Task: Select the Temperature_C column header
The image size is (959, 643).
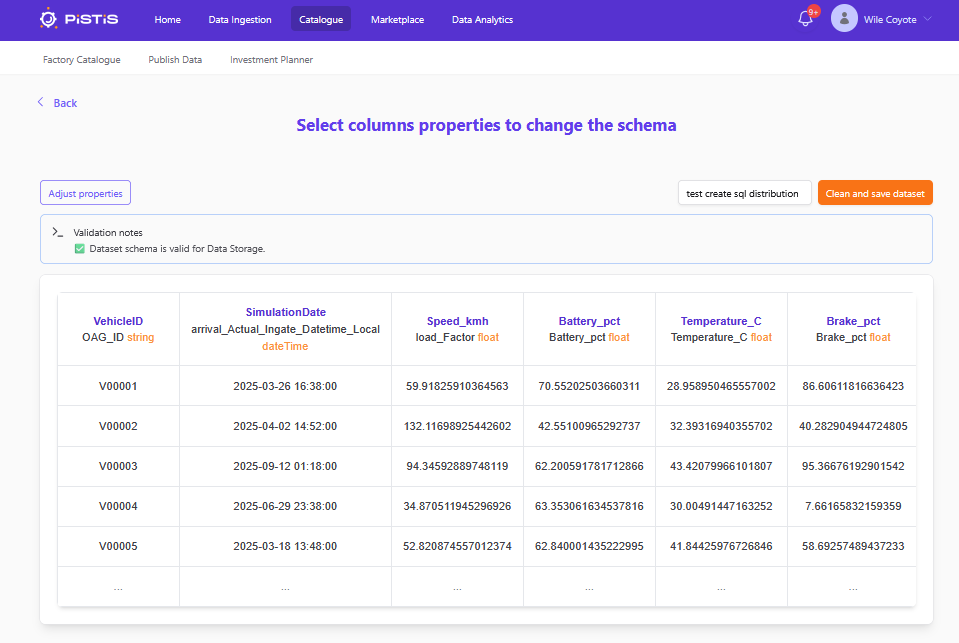Action: (x=721, y=321)
